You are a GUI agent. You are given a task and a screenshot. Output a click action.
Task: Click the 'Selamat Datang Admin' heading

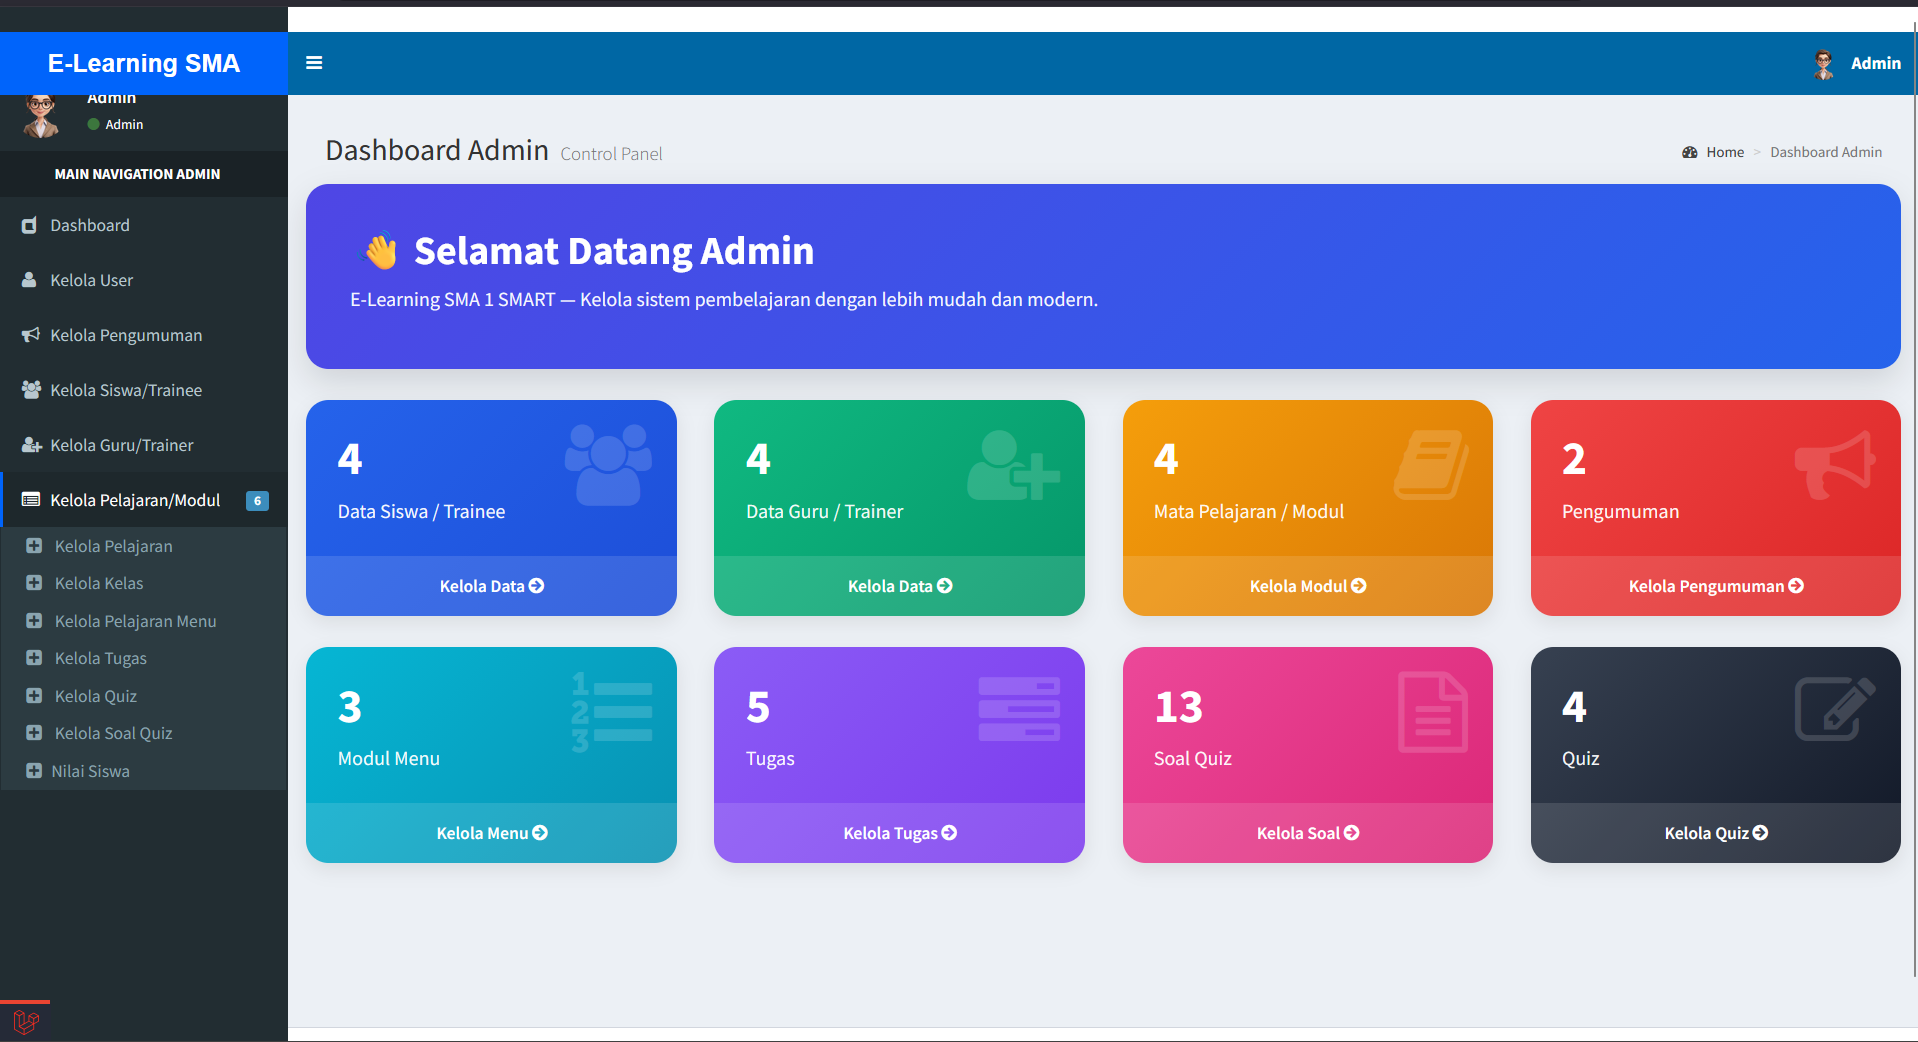[x=614, y=251]
